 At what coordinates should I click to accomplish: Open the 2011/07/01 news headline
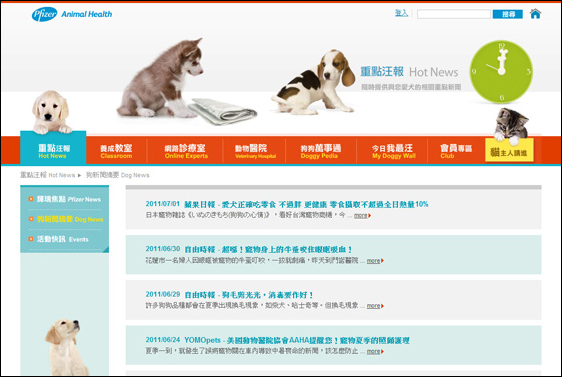pyautogui.click(x=306, y=204)
